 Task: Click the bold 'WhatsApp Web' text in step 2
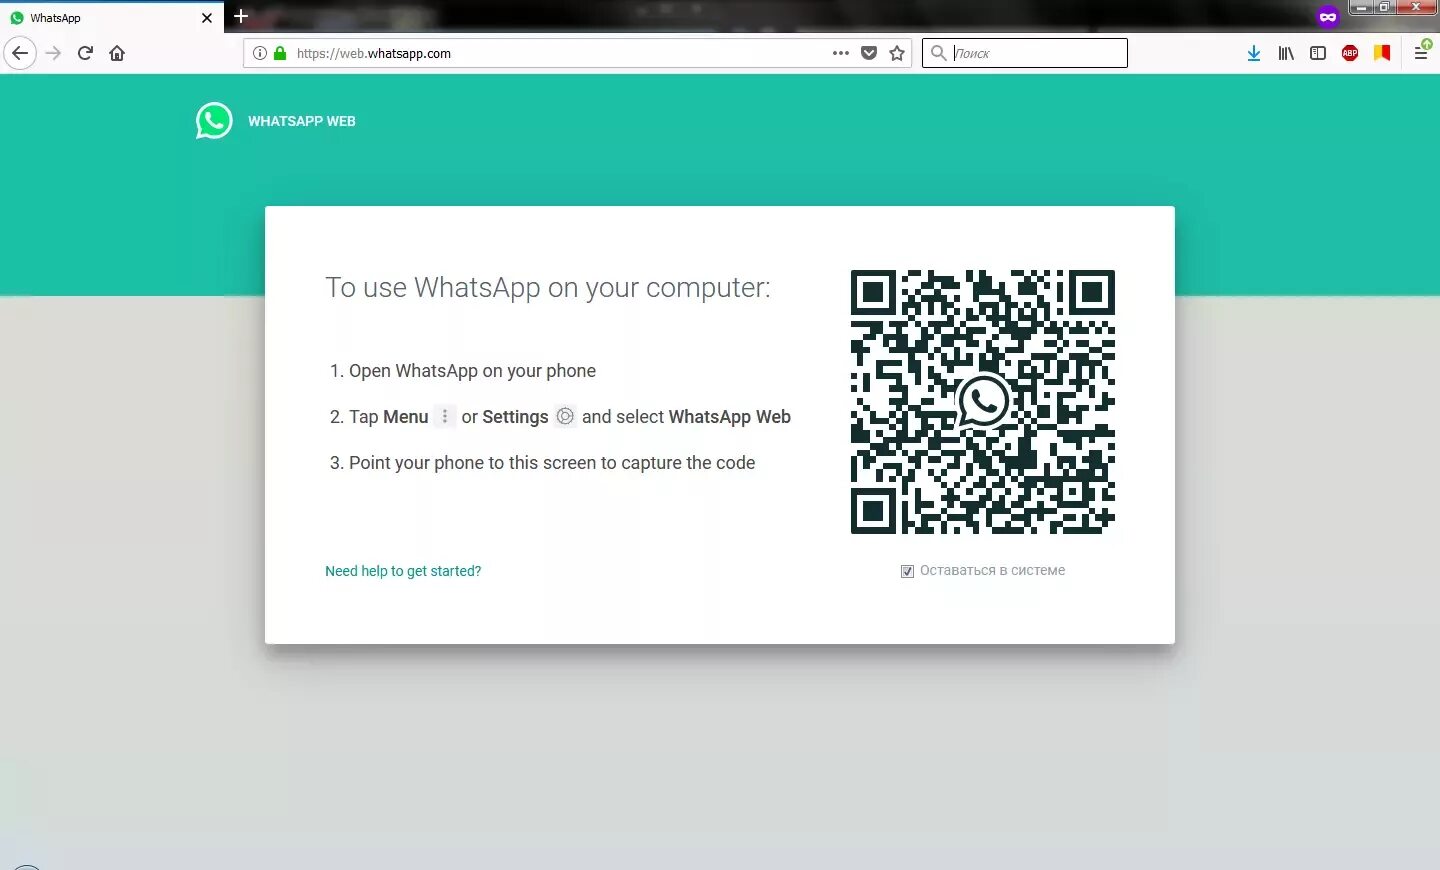pyautogui.click(x=729, y=417)
